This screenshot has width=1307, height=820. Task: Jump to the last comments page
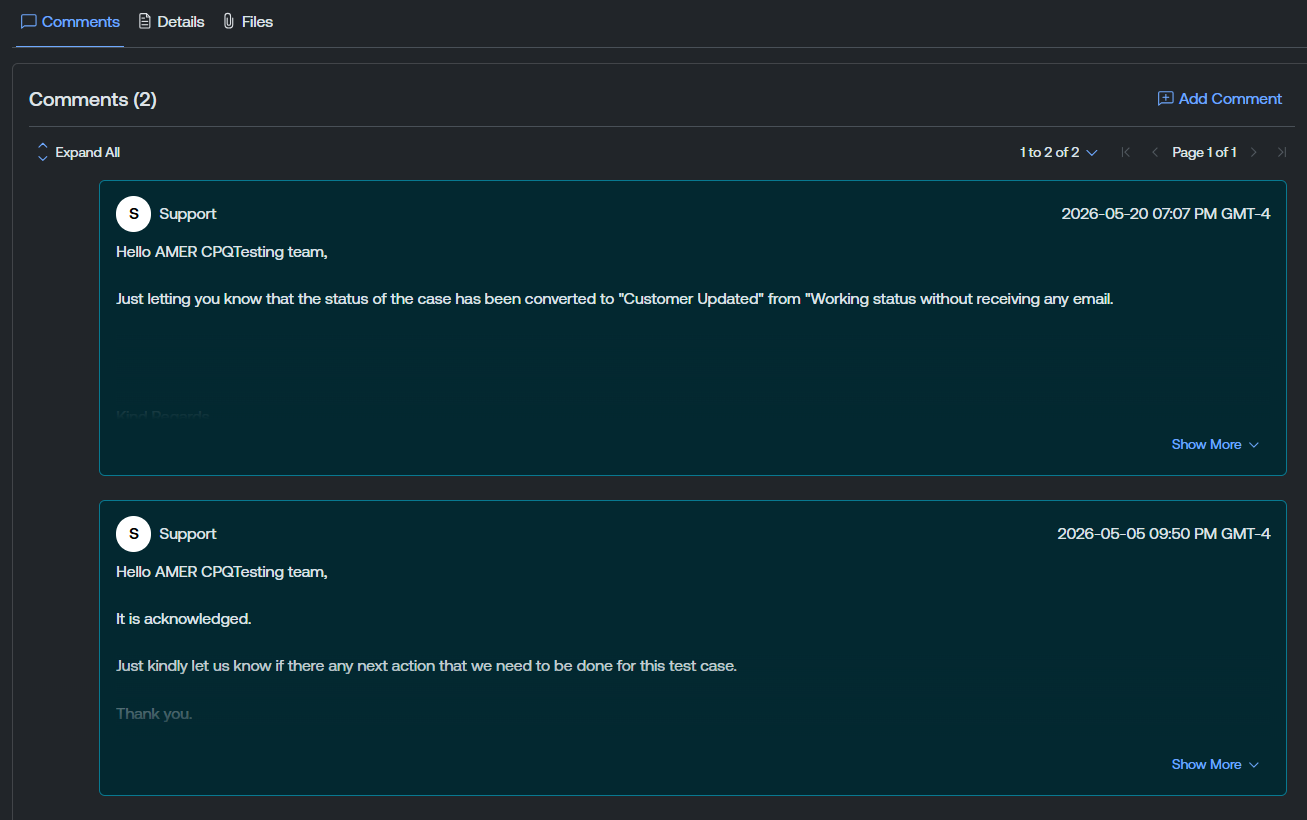click(1282, 152)
